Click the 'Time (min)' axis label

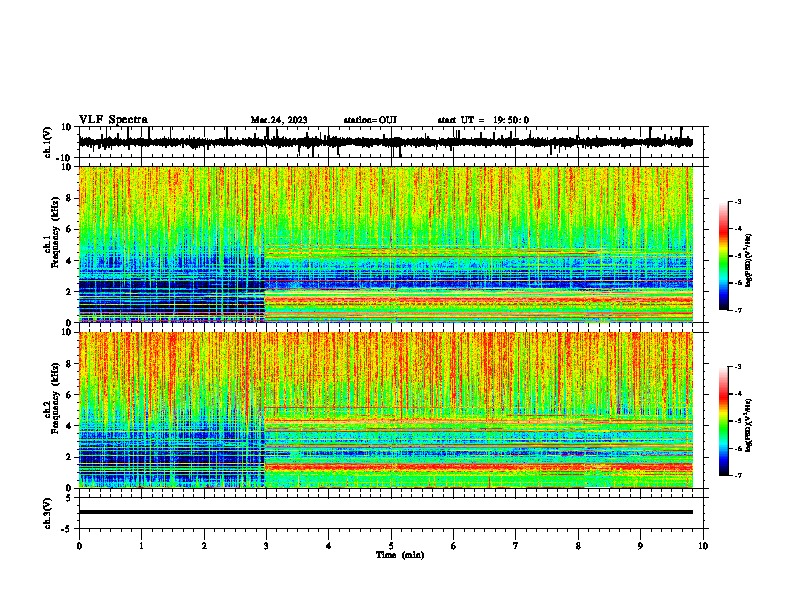400,555
